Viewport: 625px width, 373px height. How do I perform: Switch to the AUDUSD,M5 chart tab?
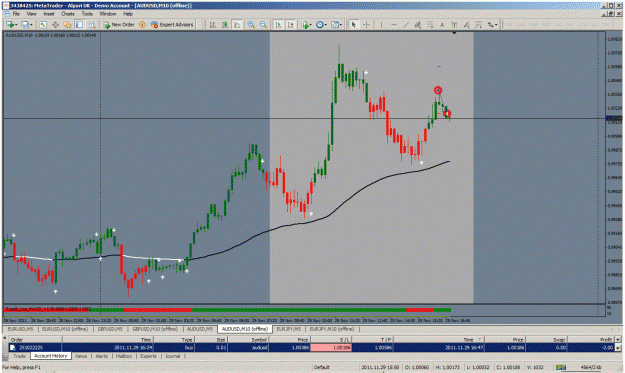(x=200, y=329)
